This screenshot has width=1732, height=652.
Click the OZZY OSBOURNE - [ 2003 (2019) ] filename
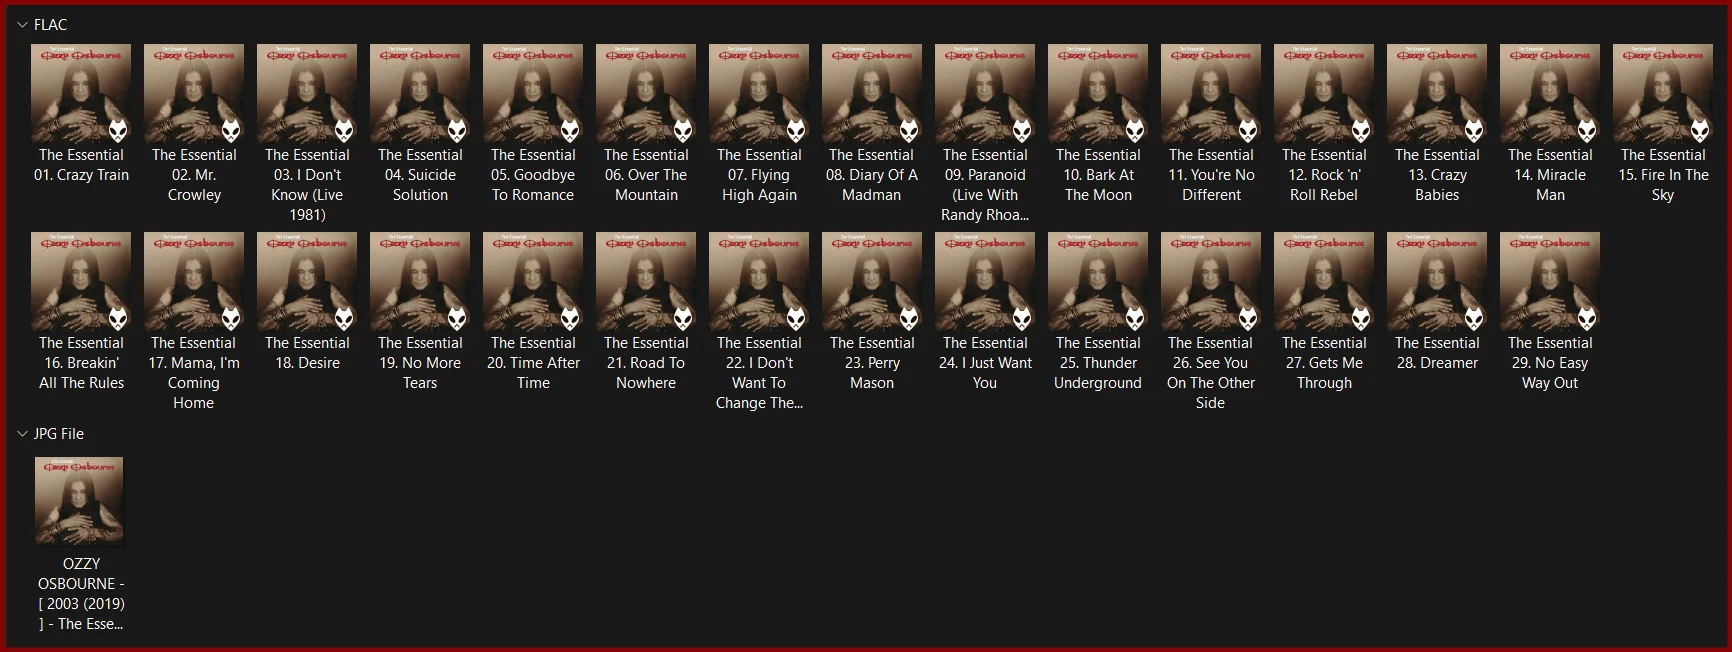pos(81,594)
